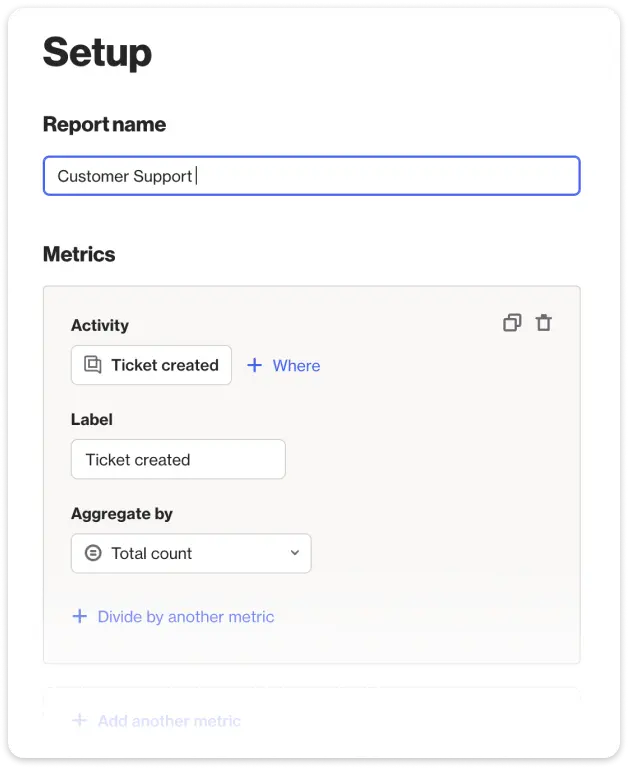628x768 pixels.
Task: Click Add another metric
Action: coord(169,721)
